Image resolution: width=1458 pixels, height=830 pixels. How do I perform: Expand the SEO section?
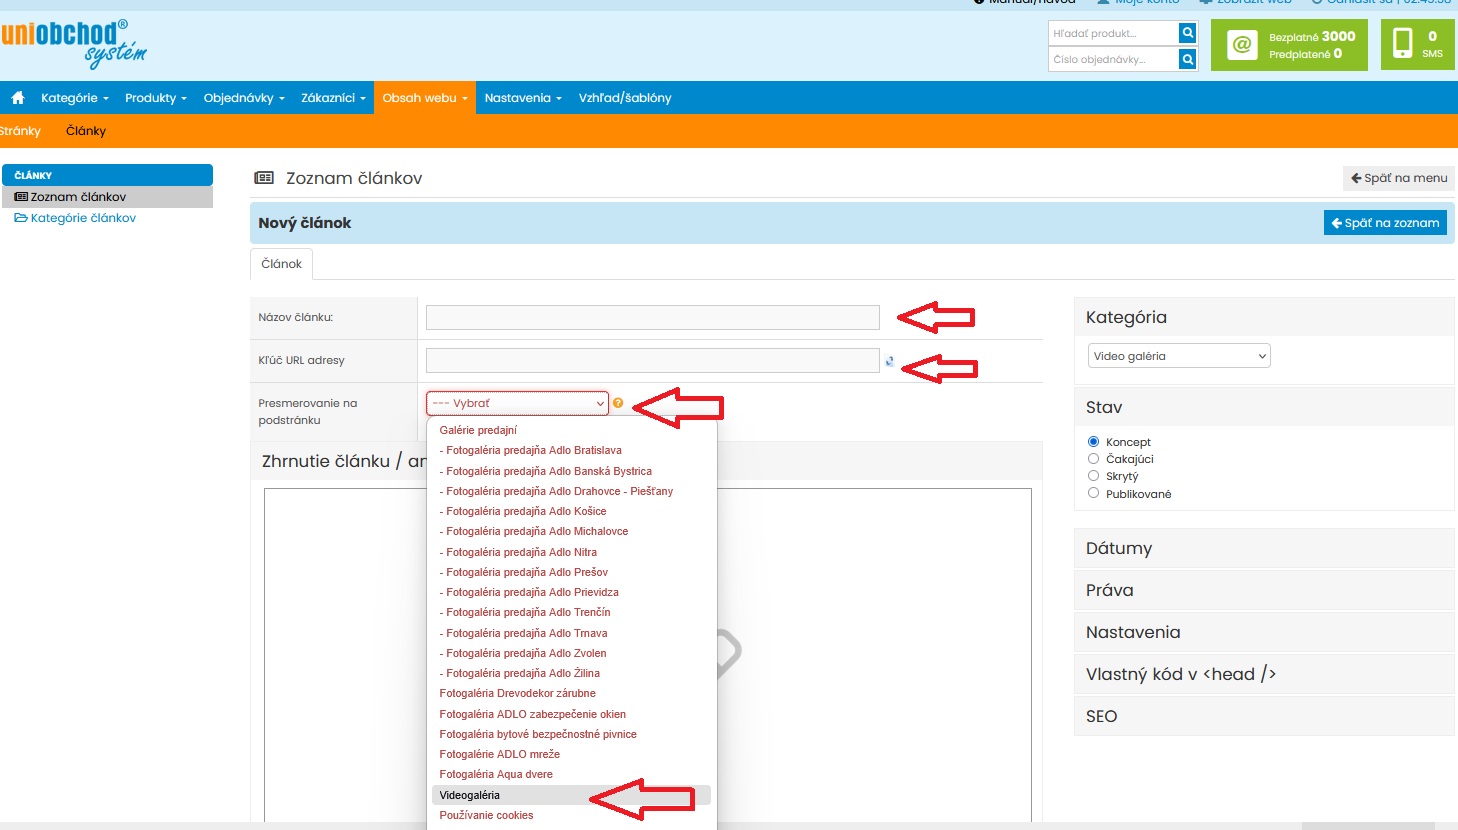tap(1263, 716)
